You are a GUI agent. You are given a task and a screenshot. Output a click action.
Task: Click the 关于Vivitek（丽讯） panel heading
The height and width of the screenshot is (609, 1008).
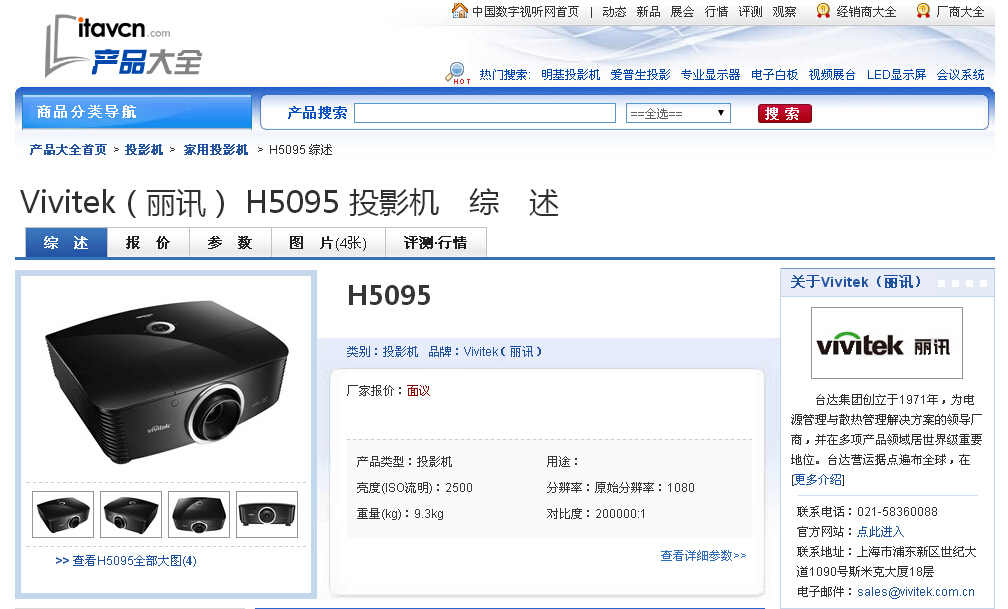(x=856, y=282)
